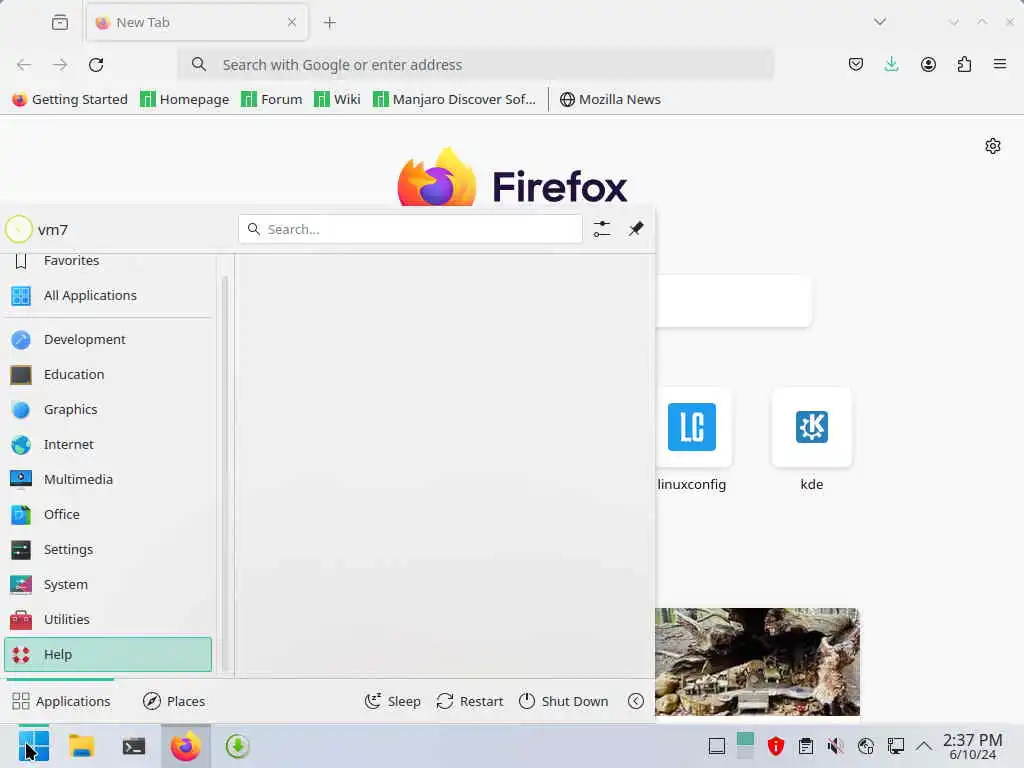Open the Settings category
Image resolution: width=1024 pixels, height=768 pixels.
(108, 550)
